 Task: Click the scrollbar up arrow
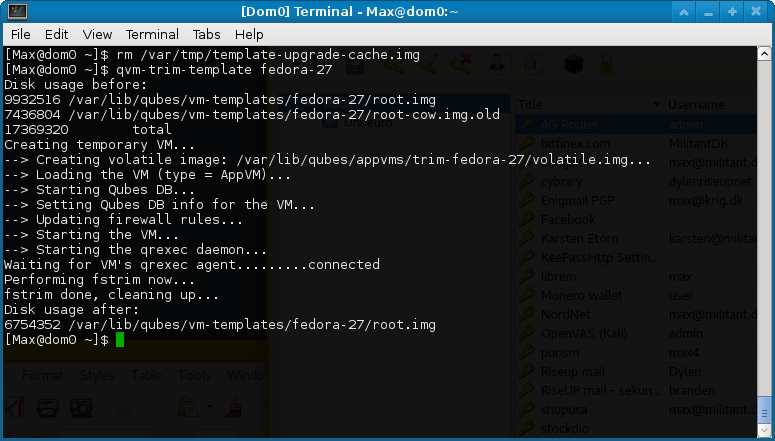(x=764, y=53)
